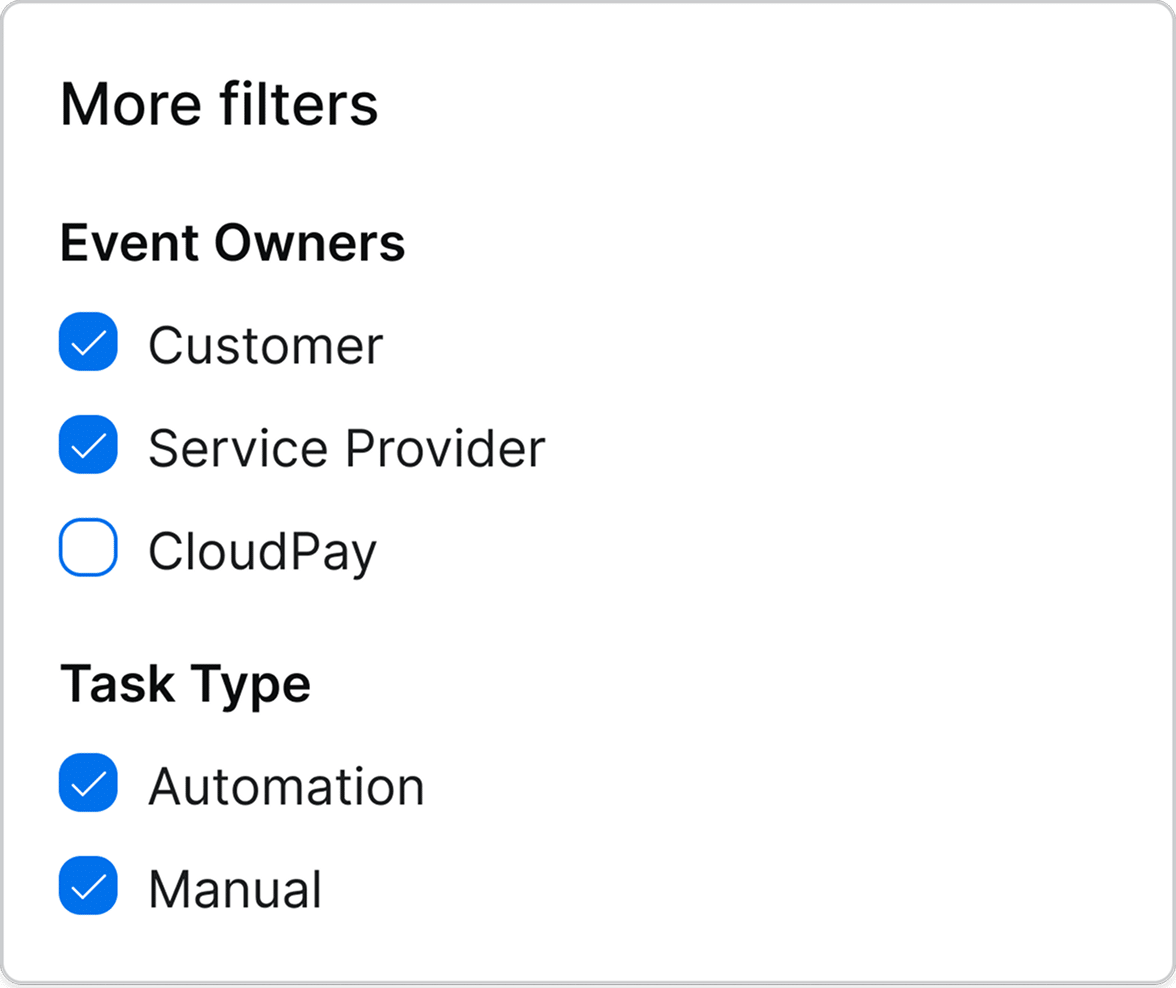Select the CloudPay label text
This screenshot has width=1176, height=988.
[x=262, y=552]
